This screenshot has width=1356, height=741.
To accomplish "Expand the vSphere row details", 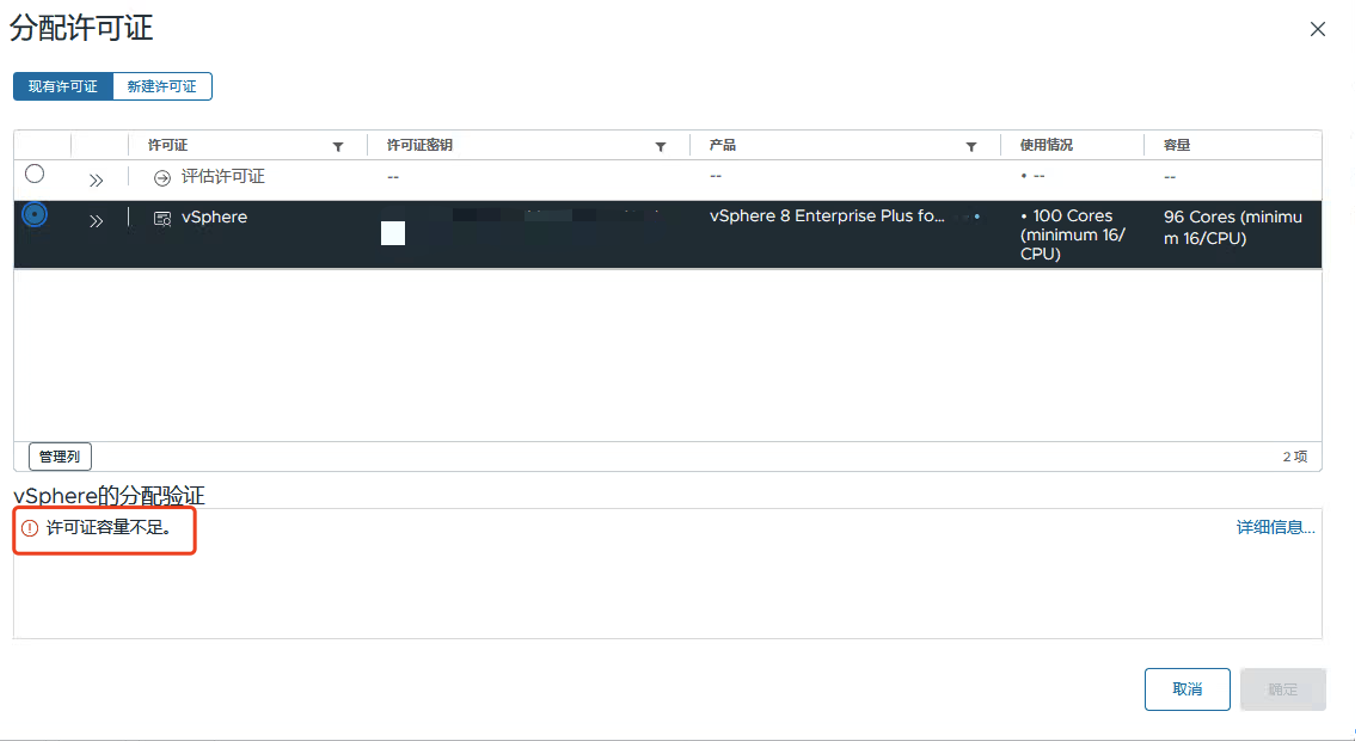I will pyautogui.click(x=96, y=221).
